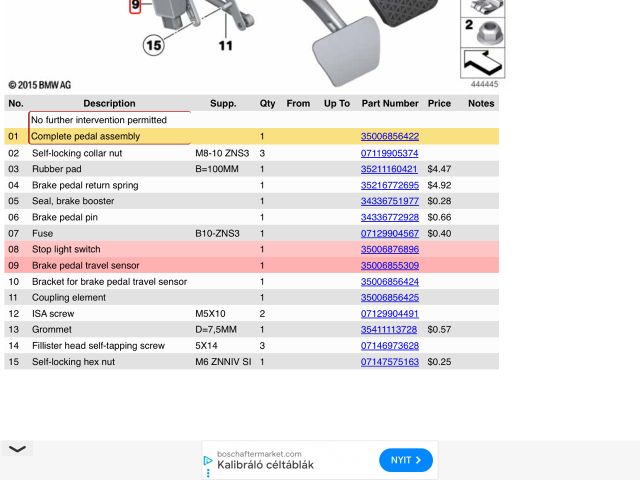Open self-locking hex nut part 07147575163

pos(390,361)
